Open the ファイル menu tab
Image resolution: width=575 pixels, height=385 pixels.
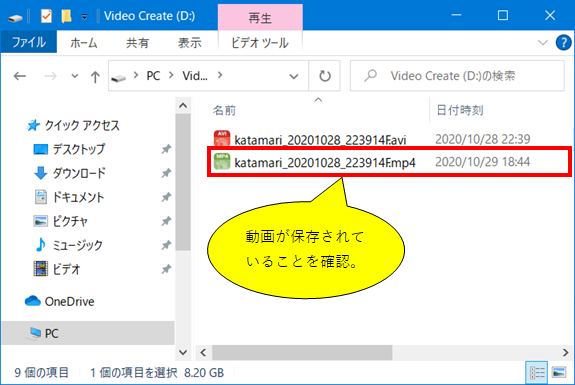coord(29,43)
